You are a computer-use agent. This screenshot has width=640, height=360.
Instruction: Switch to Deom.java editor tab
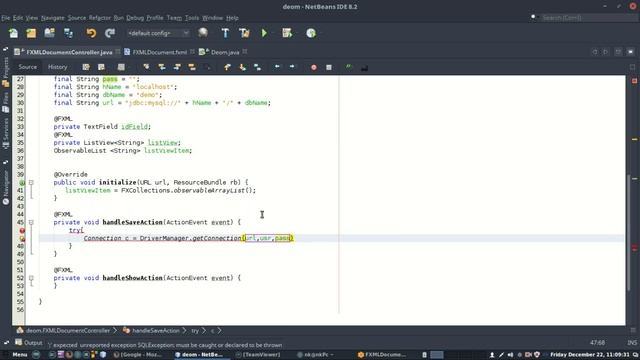(x=224, y=52)
